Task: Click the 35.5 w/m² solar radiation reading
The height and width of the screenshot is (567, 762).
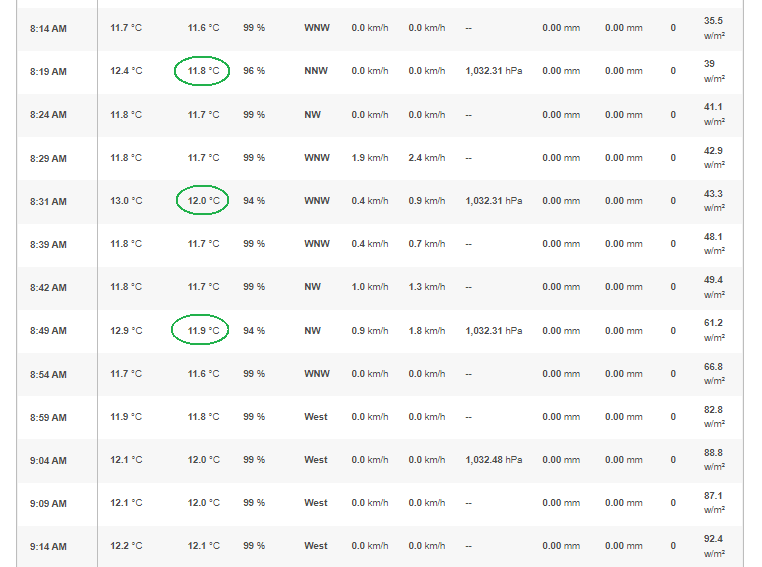Action: click(714, 28)
